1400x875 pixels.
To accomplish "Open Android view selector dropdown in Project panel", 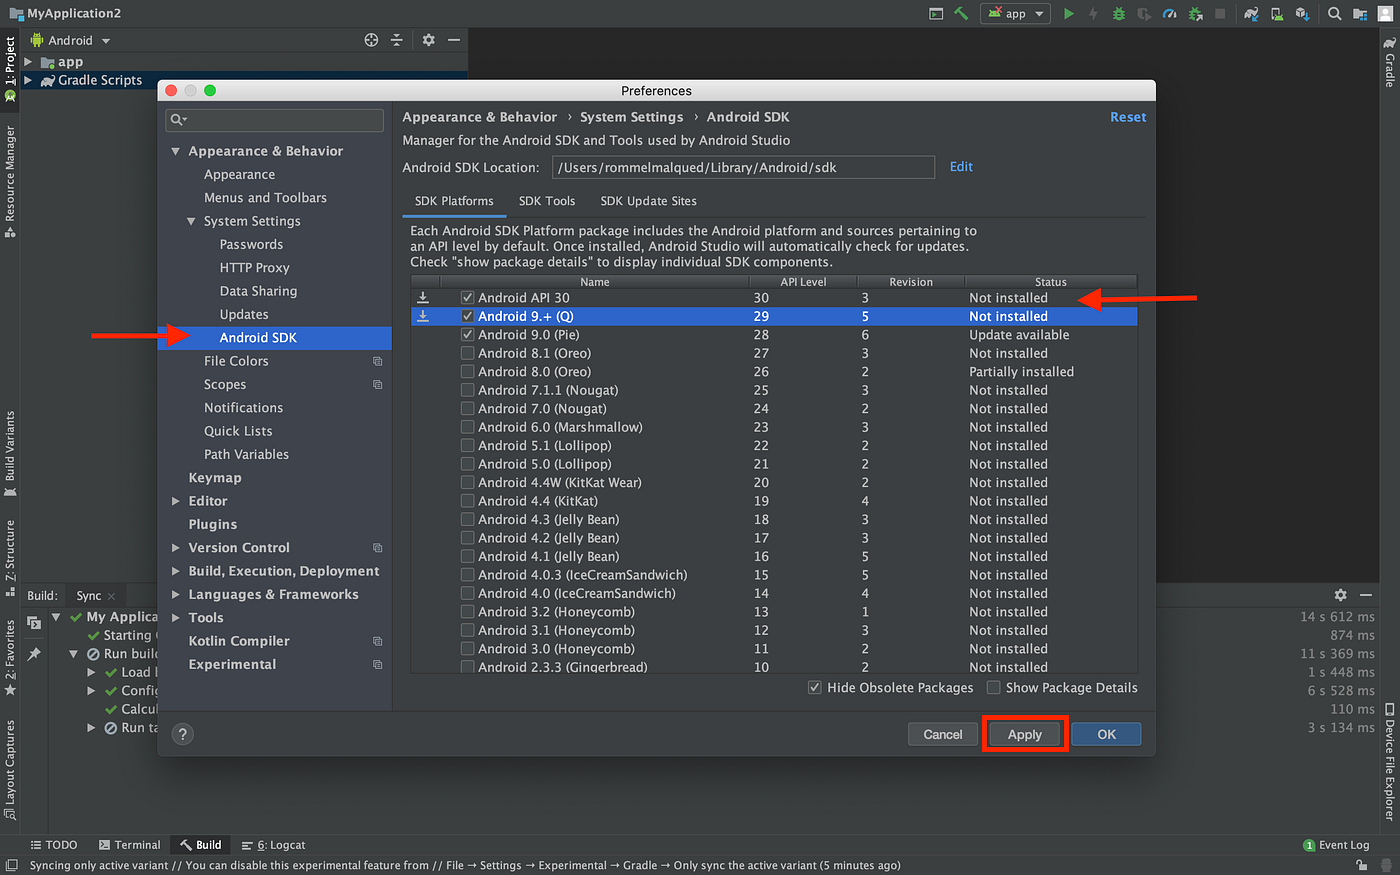I will pos(70,40).
